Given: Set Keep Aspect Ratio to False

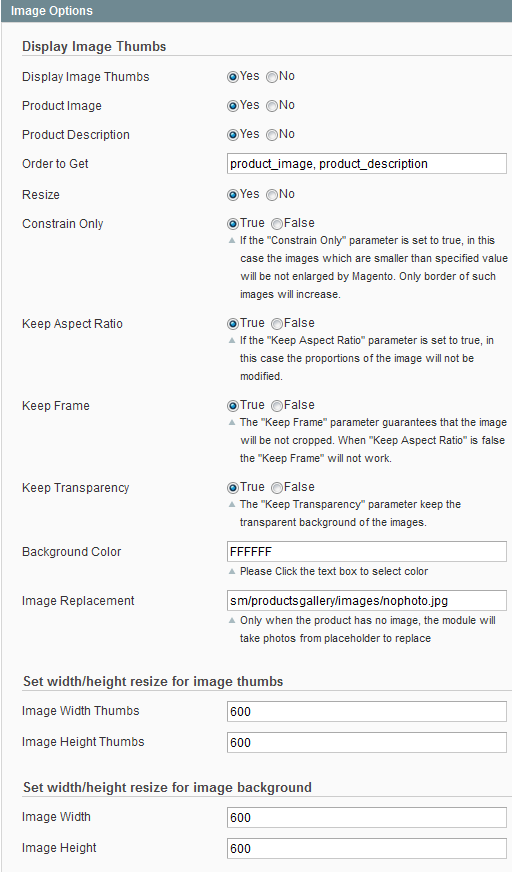Looking at the screenshot, I should (277, 324).
